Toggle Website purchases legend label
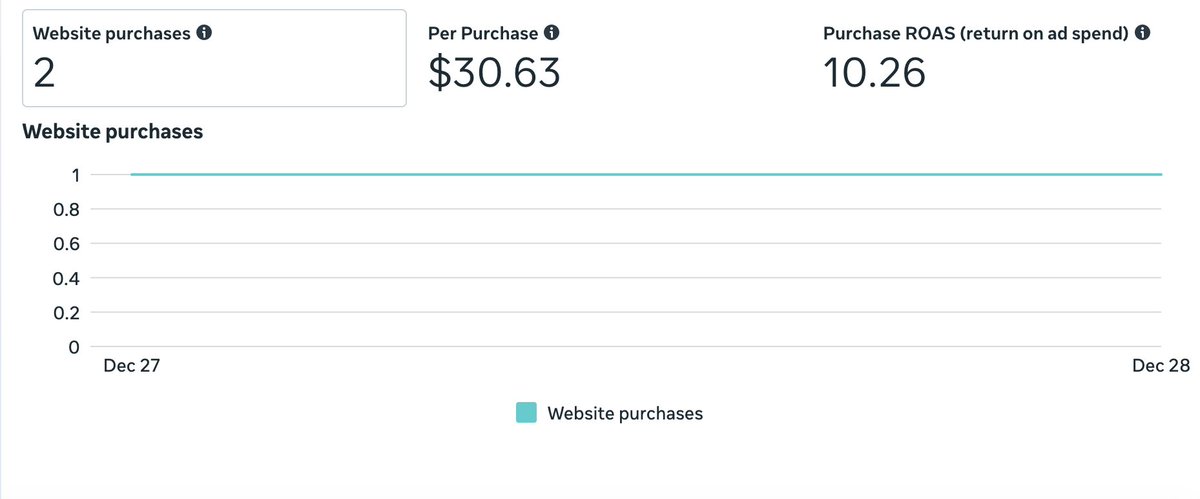Image resolution: width=1200 pixels, height=499 pixels. click(x=625, y=413)
